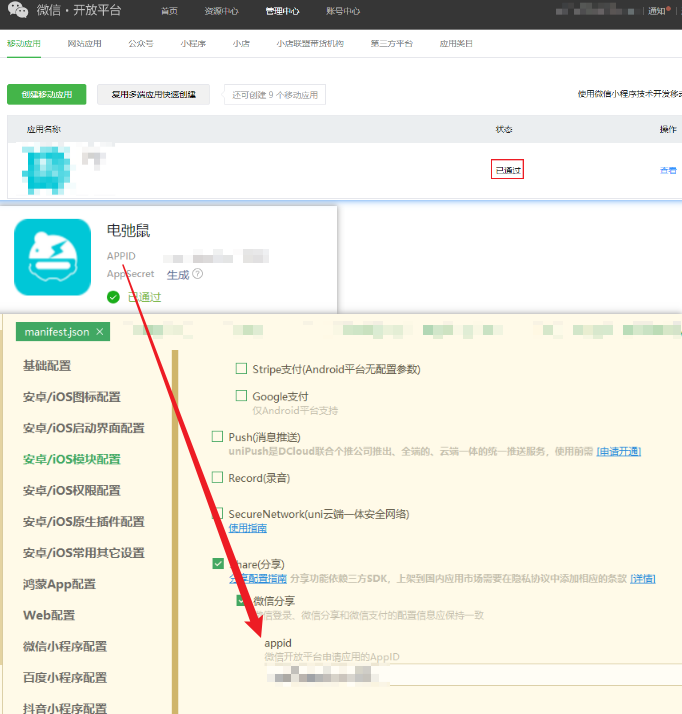Click the blurred app icon in the list row

pyautogui.click(x=46, y=169)
